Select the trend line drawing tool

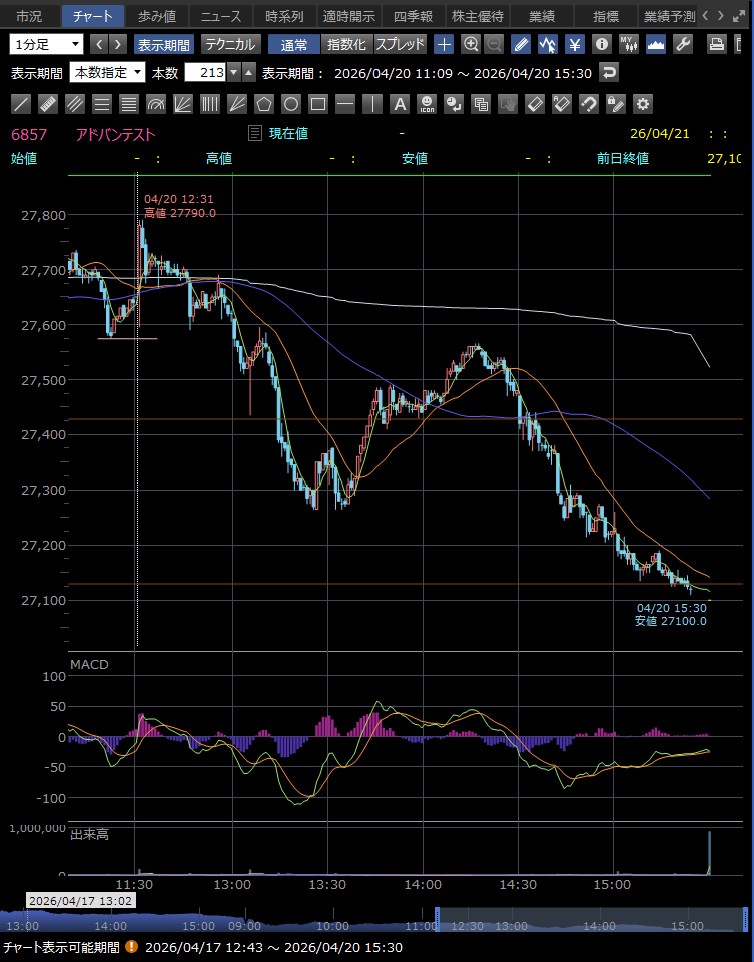click(21, 104)
